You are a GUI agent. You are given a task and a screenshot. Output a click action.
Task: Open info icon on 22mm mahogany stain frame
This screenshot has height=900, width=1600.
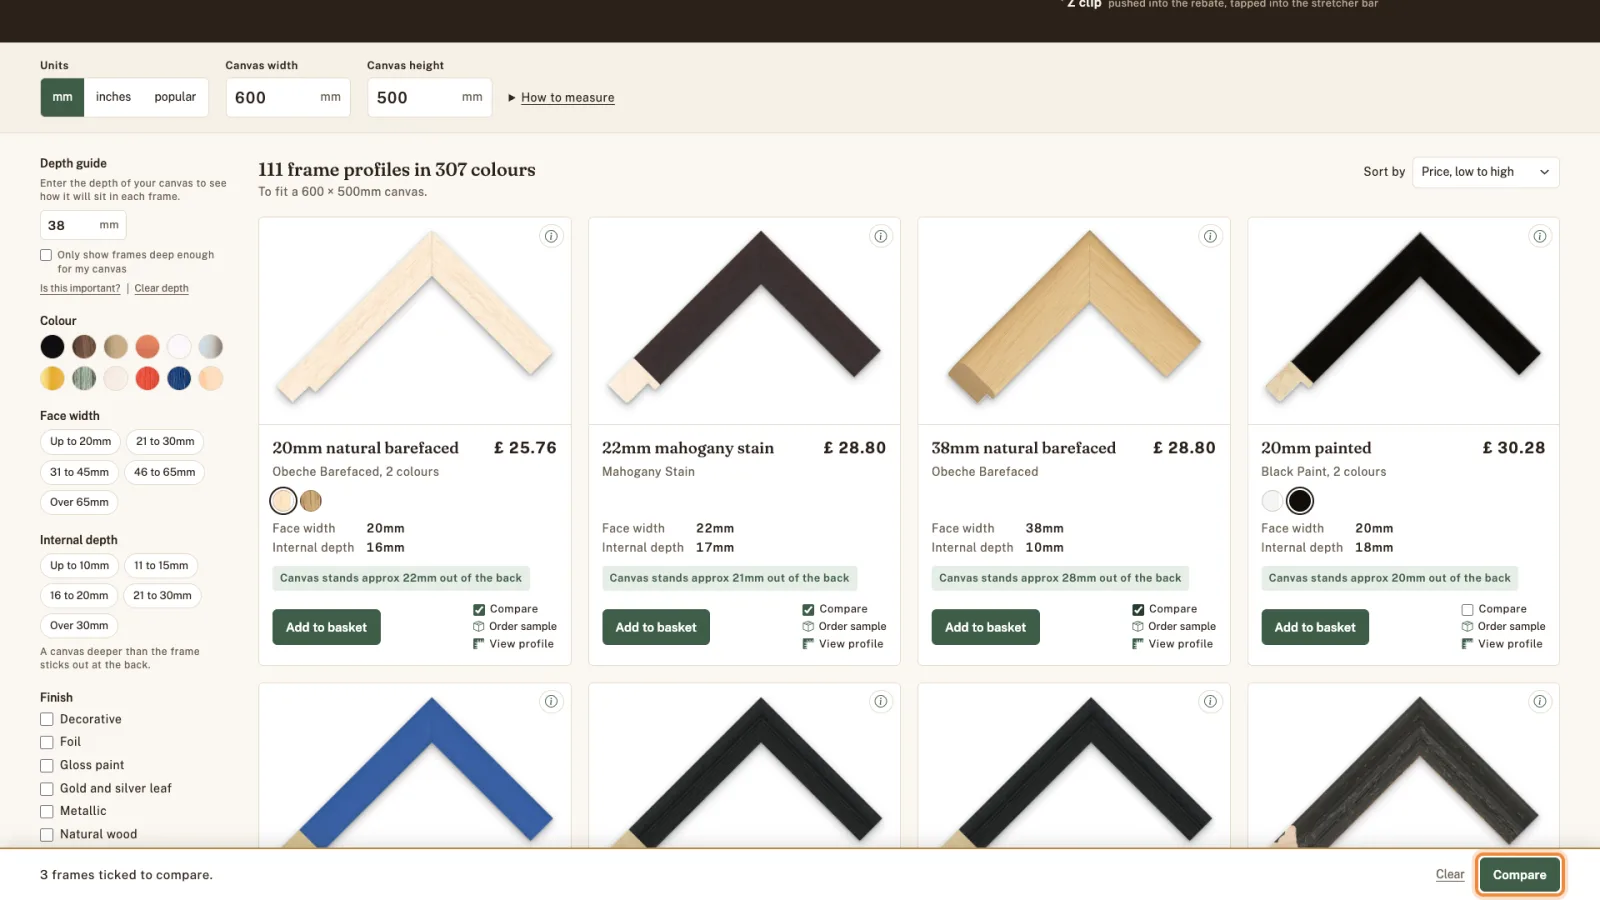881,237
